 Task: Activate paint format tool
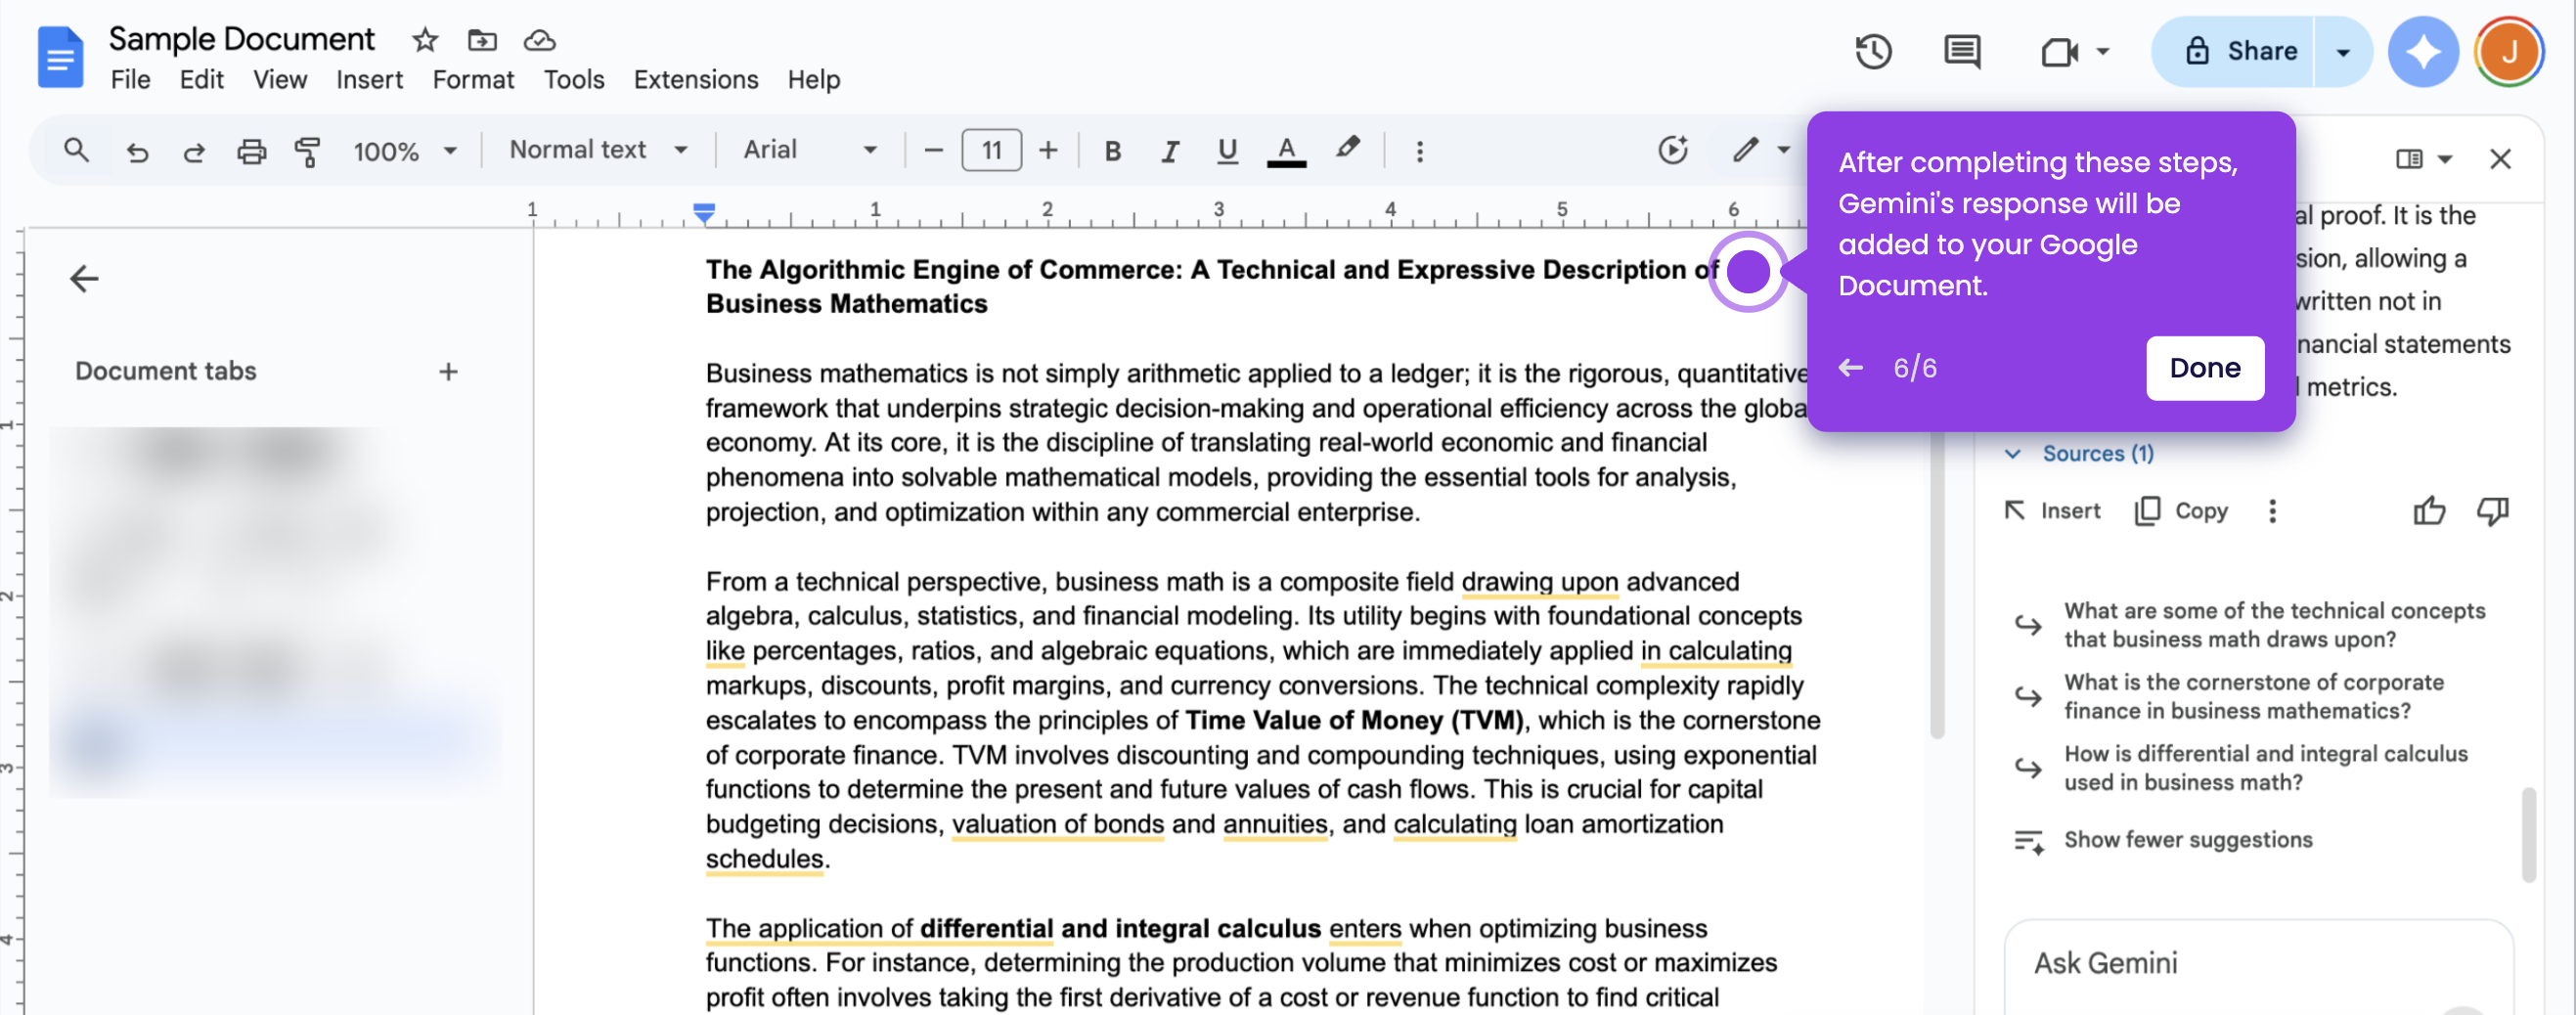pyautogui.click(x=308, y=151)
